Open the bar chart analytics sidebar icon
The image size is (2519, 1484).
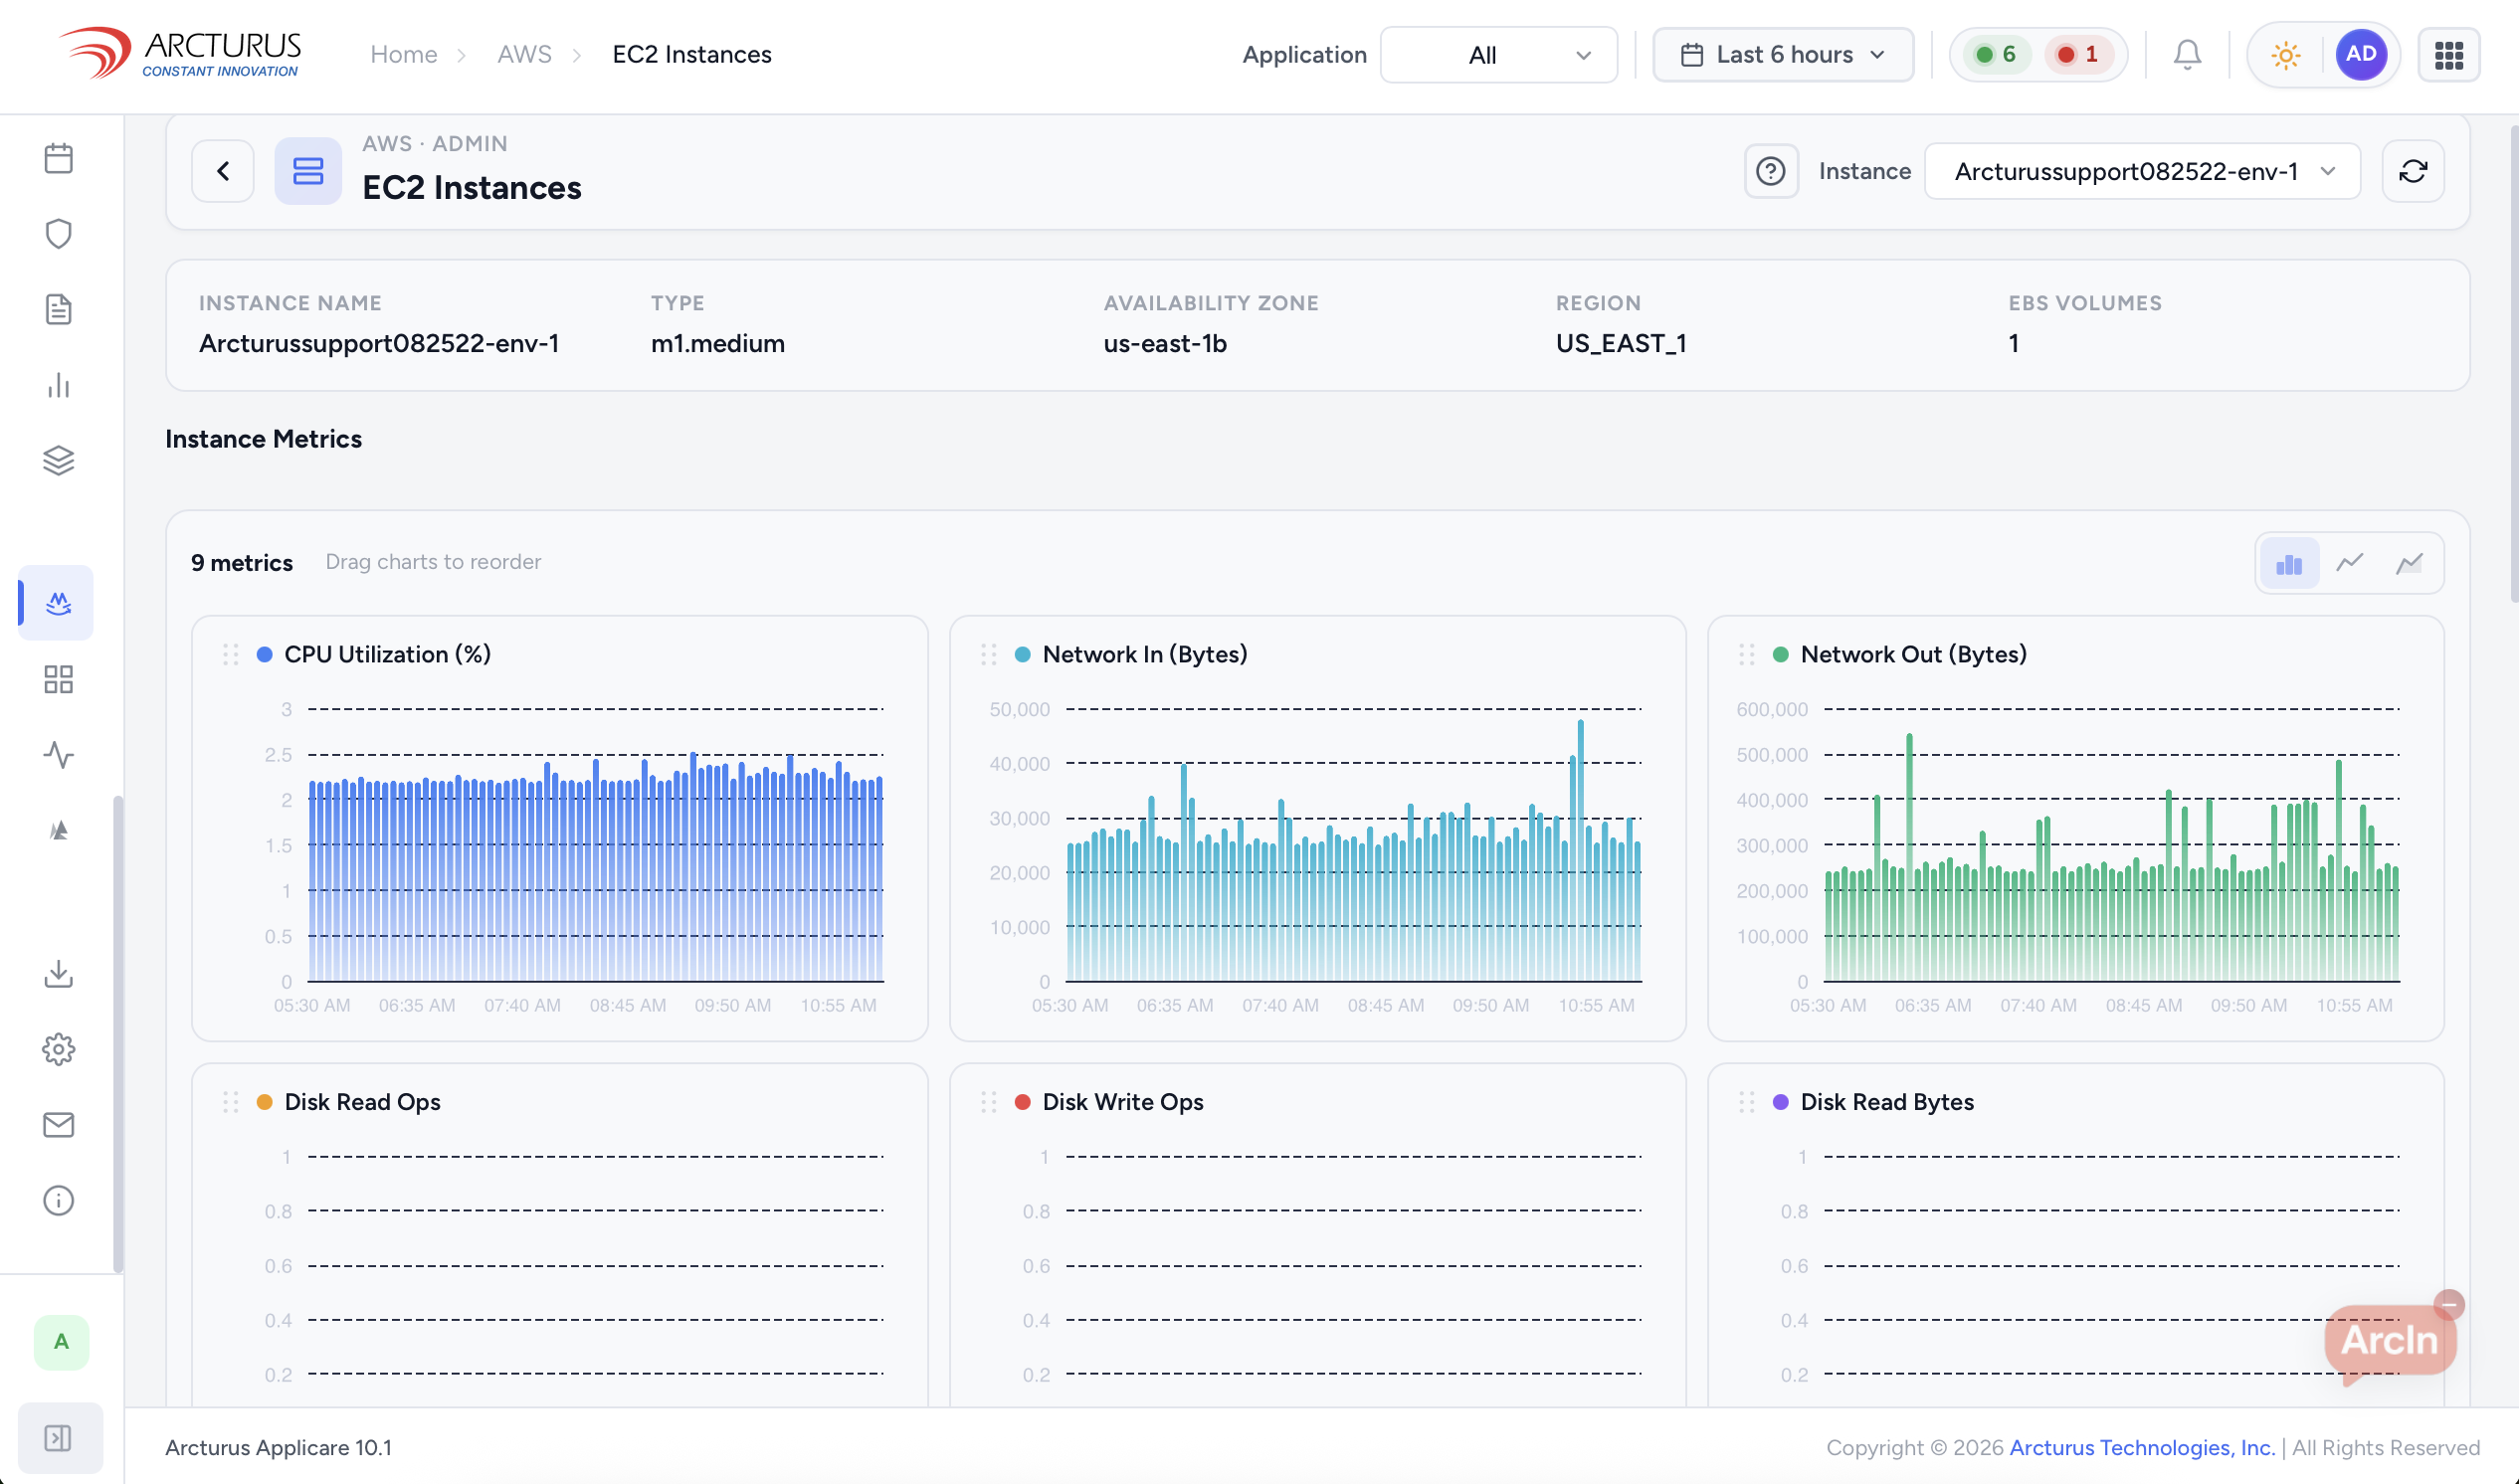point(59,385)
